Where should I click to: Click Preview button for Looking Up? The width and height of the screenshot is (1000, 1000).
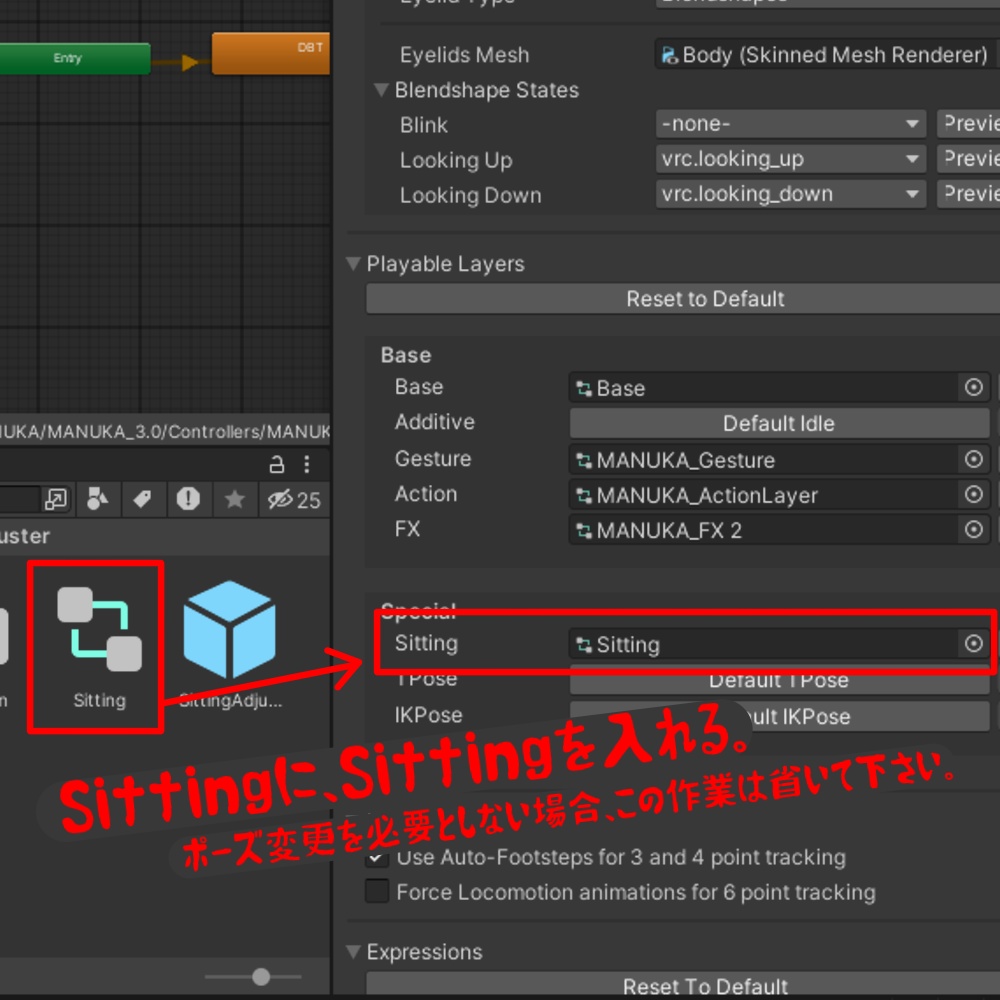[968, 159]
